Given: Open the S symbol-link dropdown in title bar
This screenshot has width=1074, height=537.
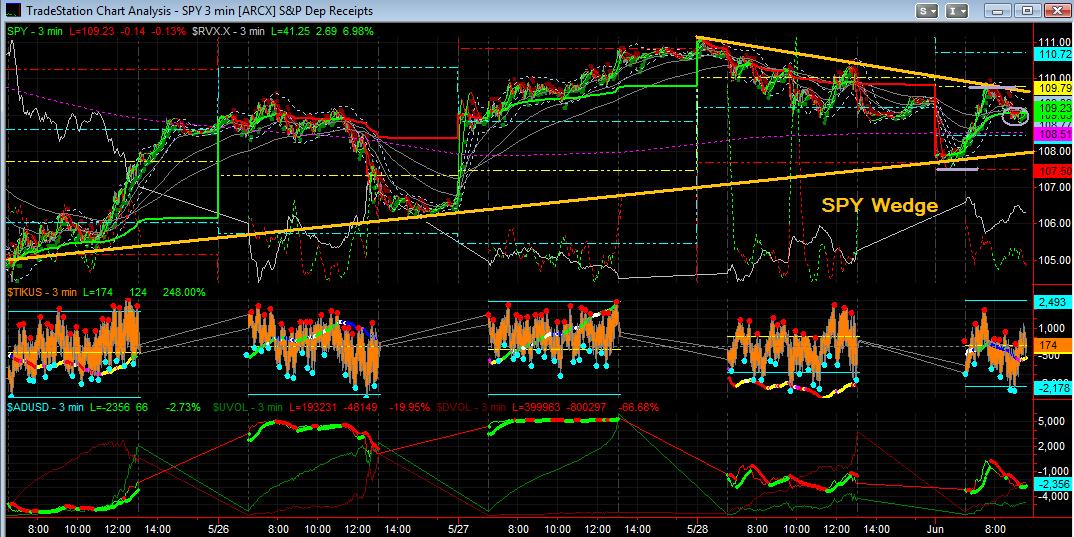Looking at the screenshot, I should point(928,10).
